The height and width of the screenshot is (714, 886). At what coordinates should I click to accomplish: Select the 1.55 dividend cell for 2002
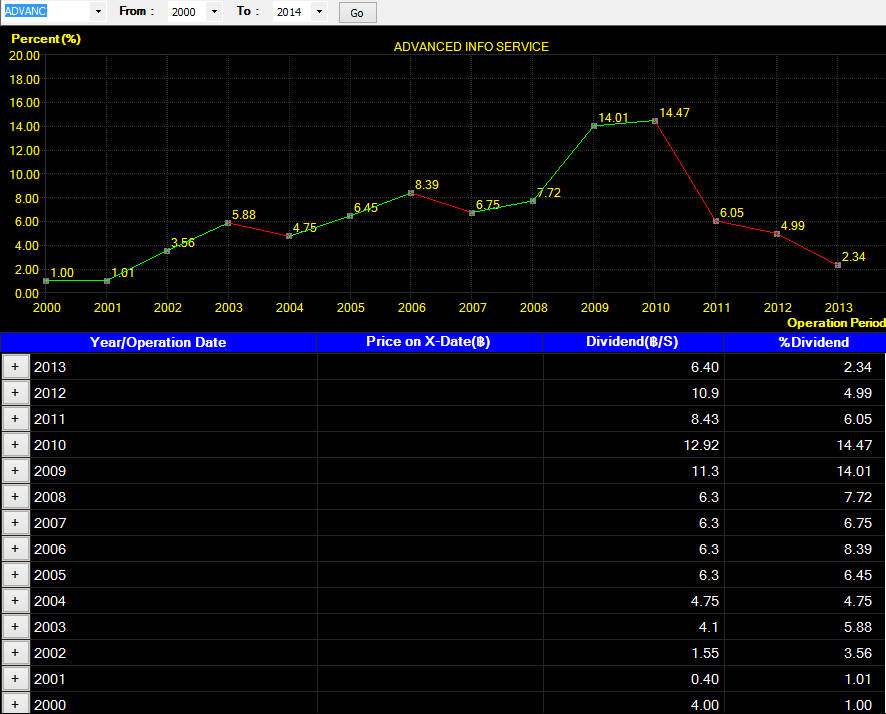(633, 653)
